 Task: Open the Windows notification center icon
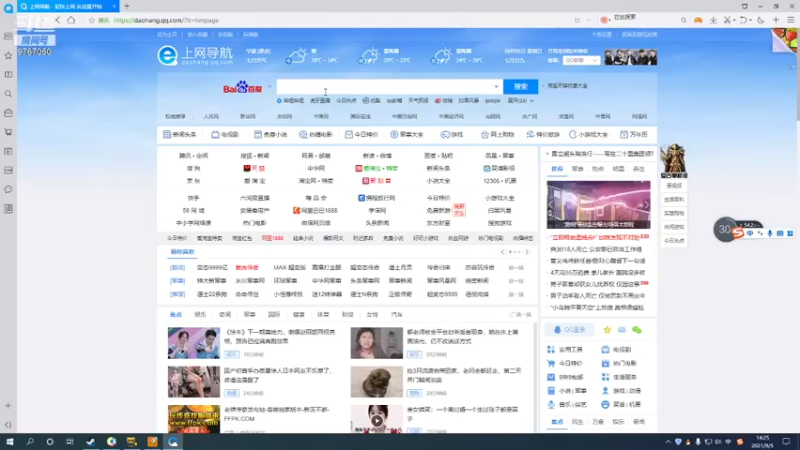coord(786,442)
